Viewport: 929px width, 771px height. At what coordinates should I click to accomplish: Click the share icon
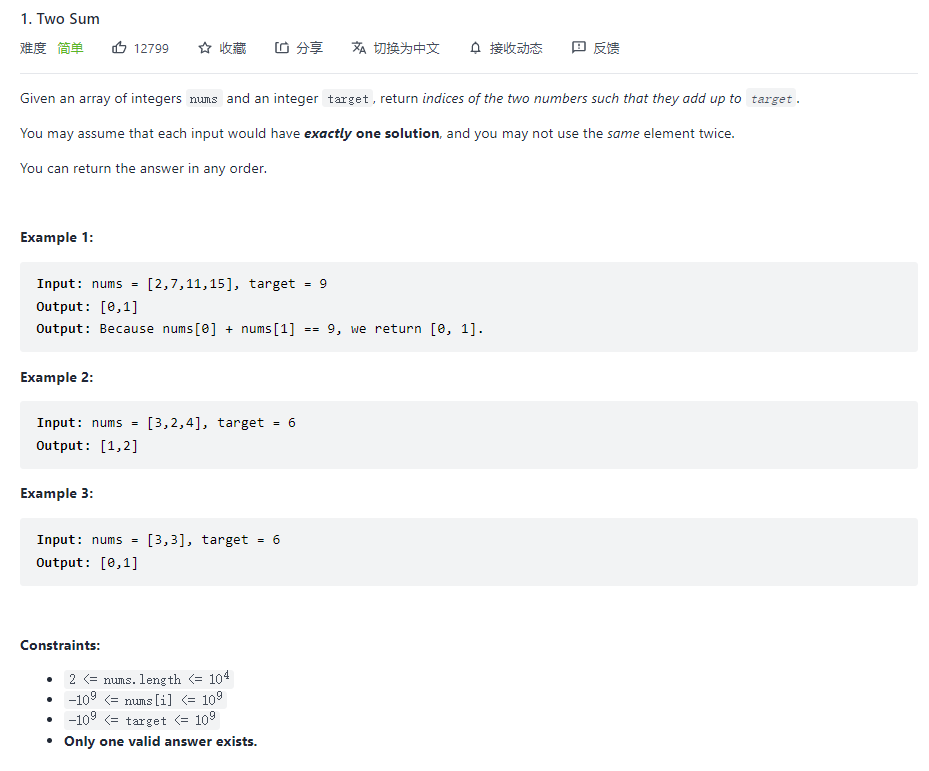click(x=282, y=48)
